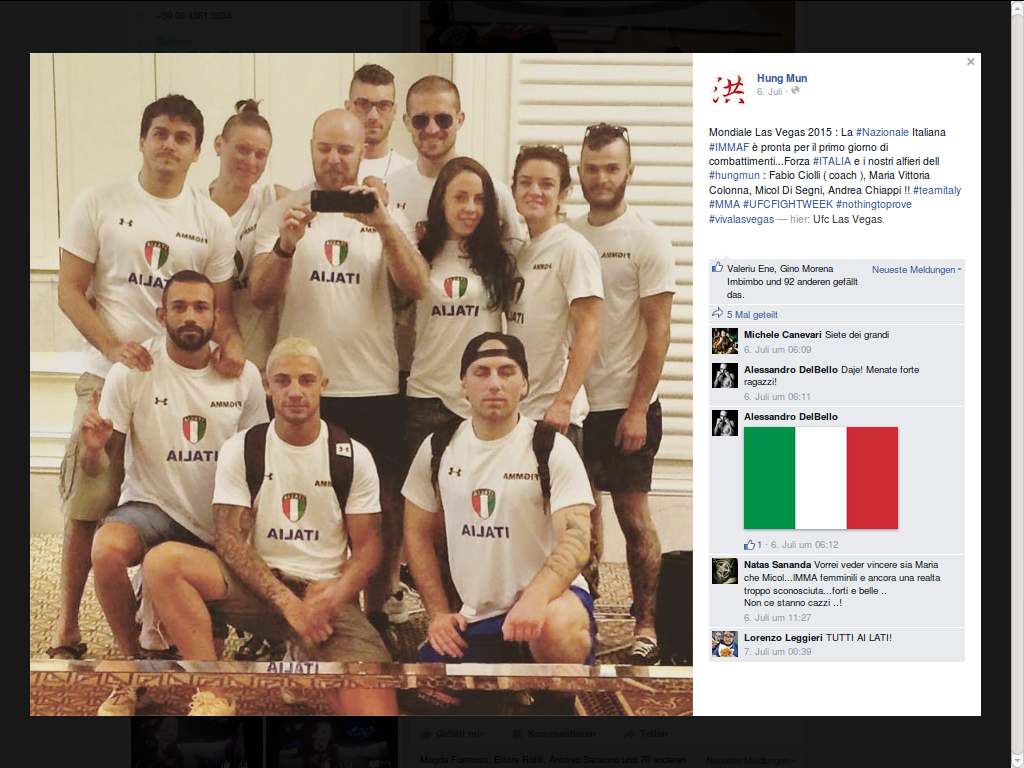Open Natas Sananda's profile avatar
Image resolution: width=1024 pixels, height=768 pixels.
click(724, 571)
